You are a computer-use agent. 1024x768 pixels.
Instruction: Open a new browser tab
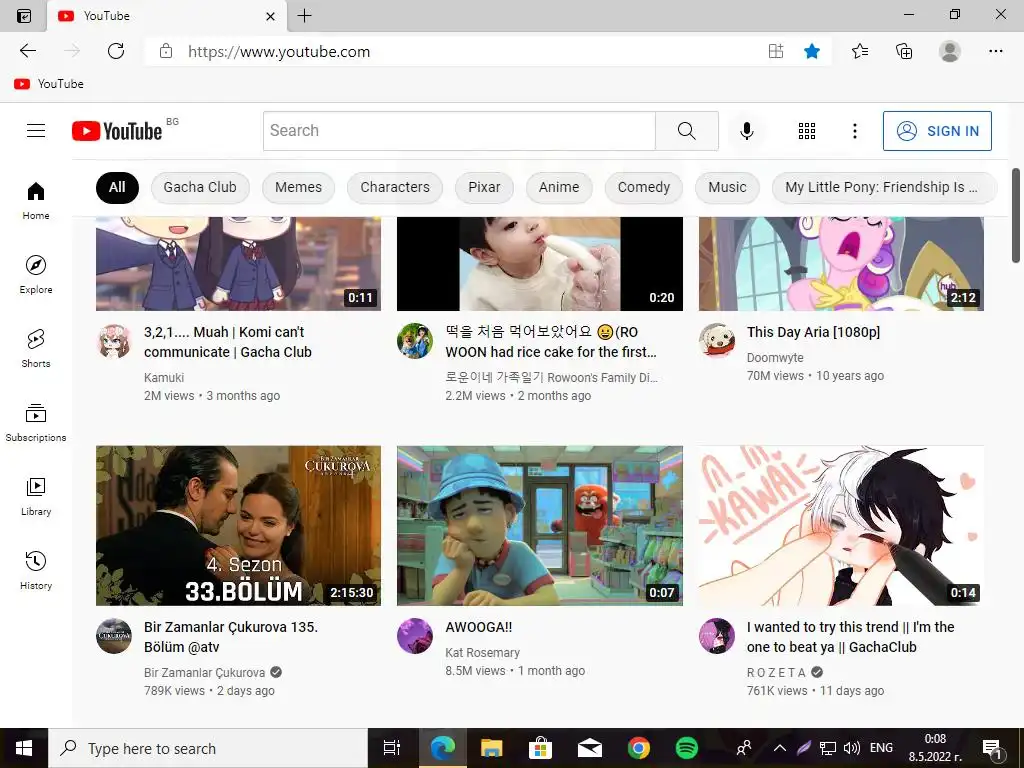304,16
